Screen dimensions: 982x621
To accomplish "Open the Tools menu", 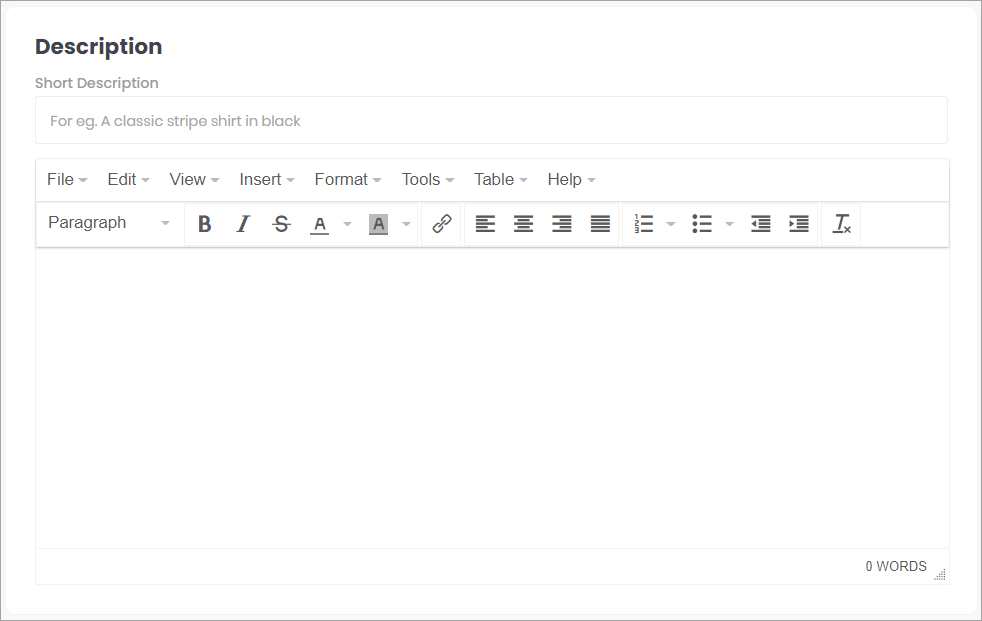I will pyautogui.click(x=428, y=180).
